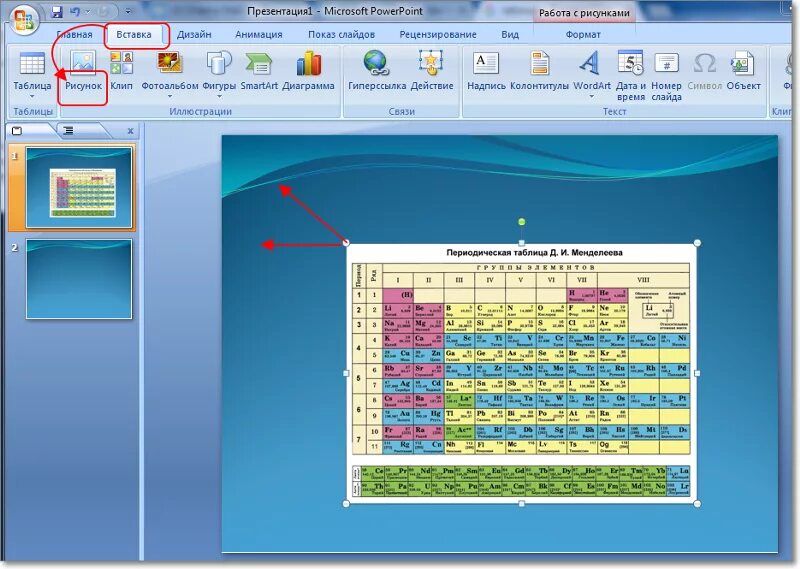Undo the last action in the quick access toolbar
The image size is (800, 569).
tap(76, 11)
